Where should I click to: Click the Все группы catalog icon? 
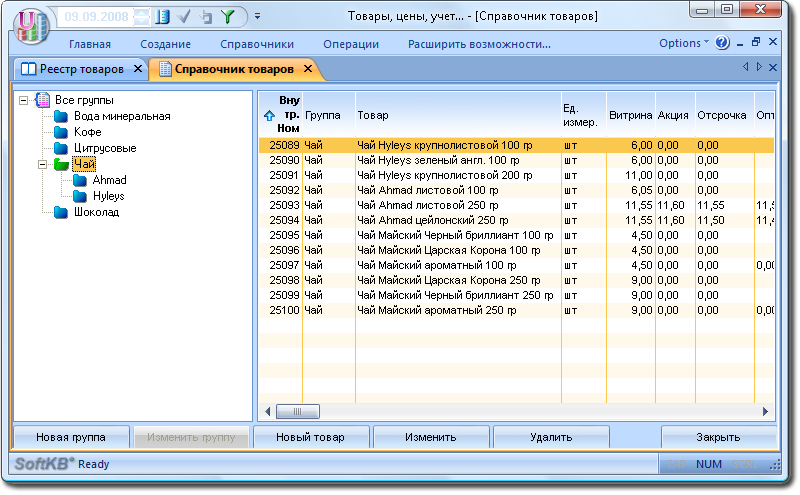(x=42, y=100)
